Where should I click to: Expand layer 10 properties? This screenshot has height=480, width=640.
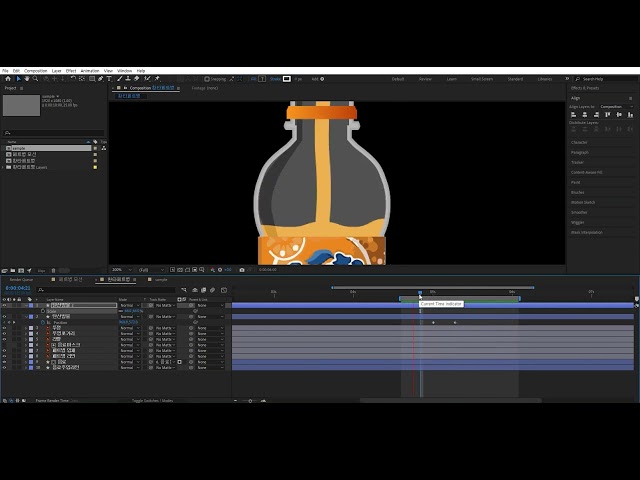coord(26,368)
